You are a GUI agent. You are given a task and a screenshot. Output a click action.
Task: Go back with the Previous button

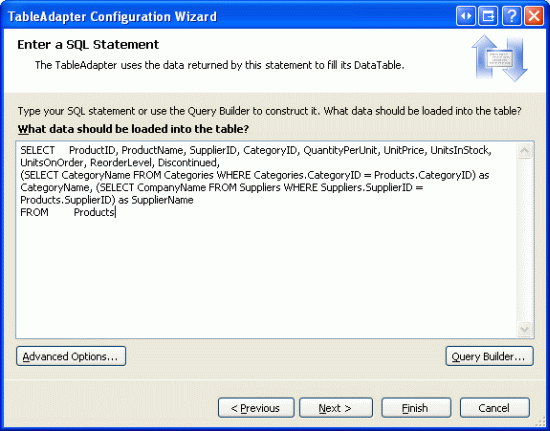click(x=256, y=408)
